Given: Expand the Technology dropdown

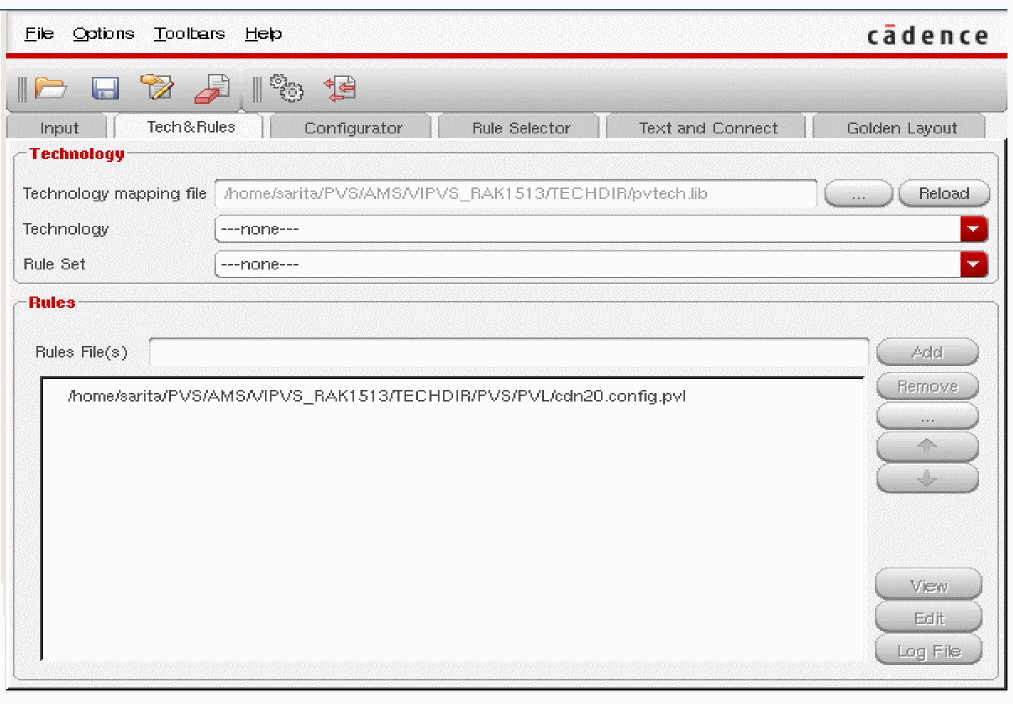Looking at the screenshot, I should (x=973, y=229).
